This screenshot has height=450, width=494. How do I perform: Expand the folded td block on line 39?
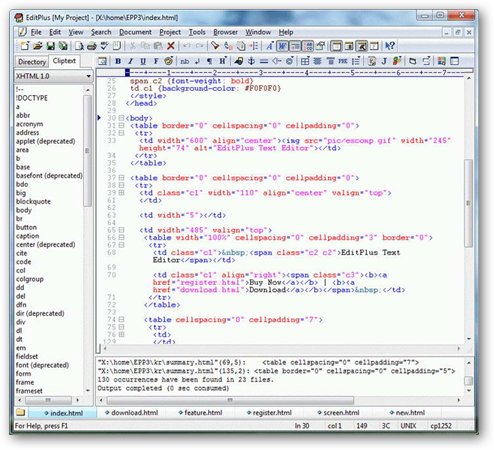121,193
